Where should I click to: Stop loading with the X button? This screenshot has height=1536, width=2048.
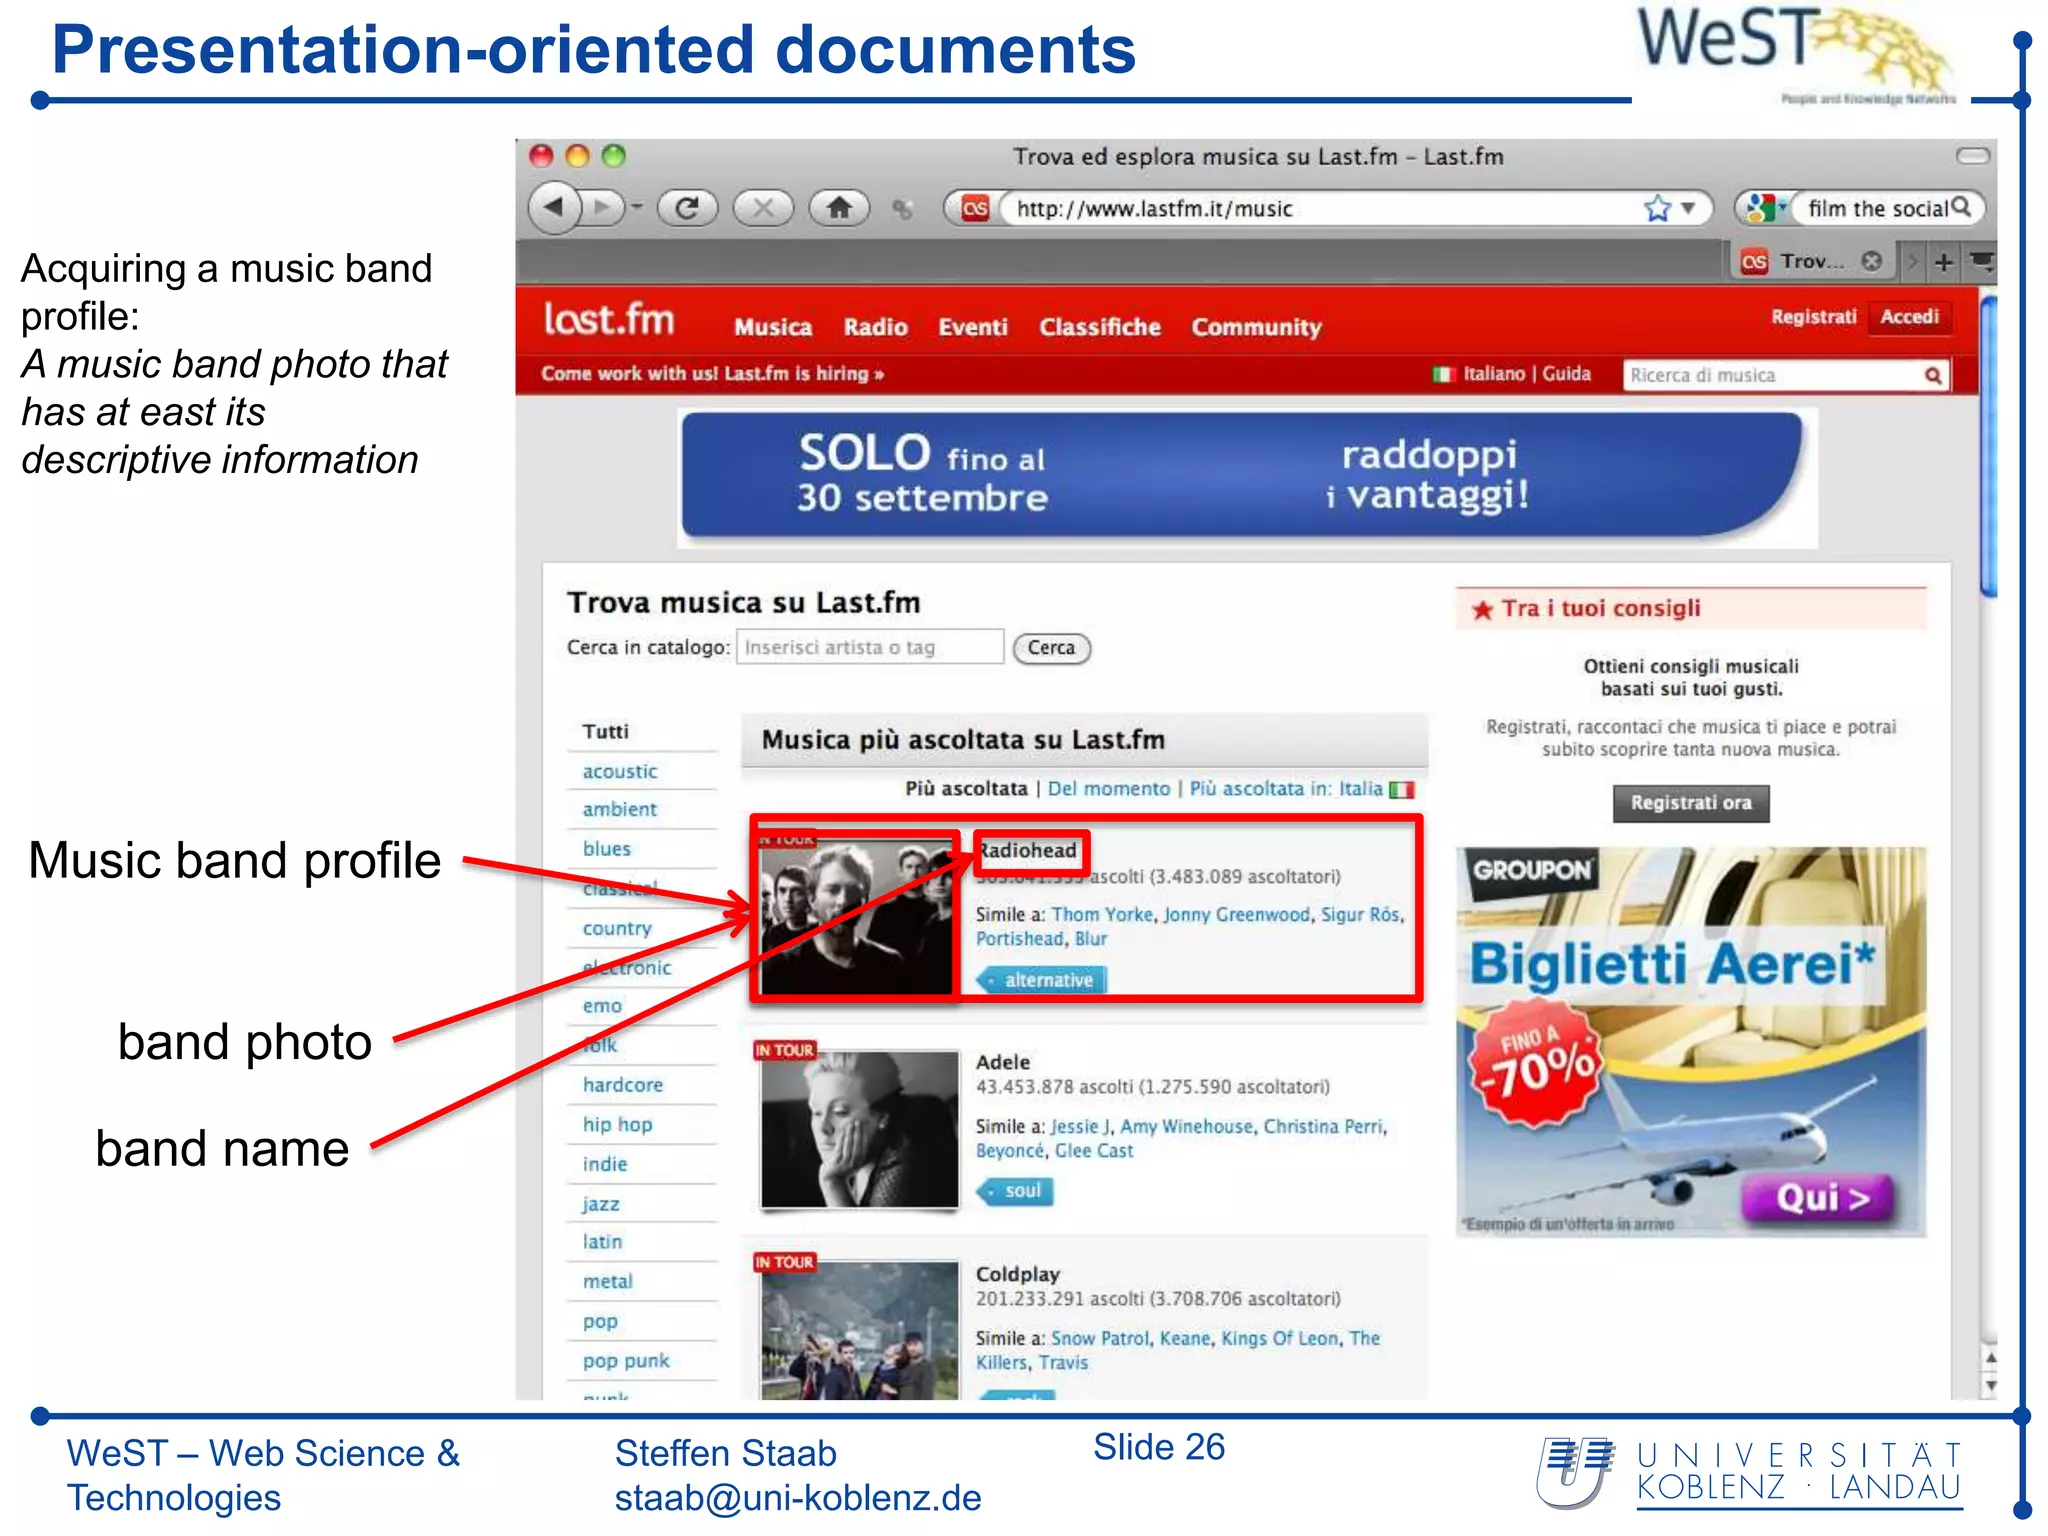point(763,208)
